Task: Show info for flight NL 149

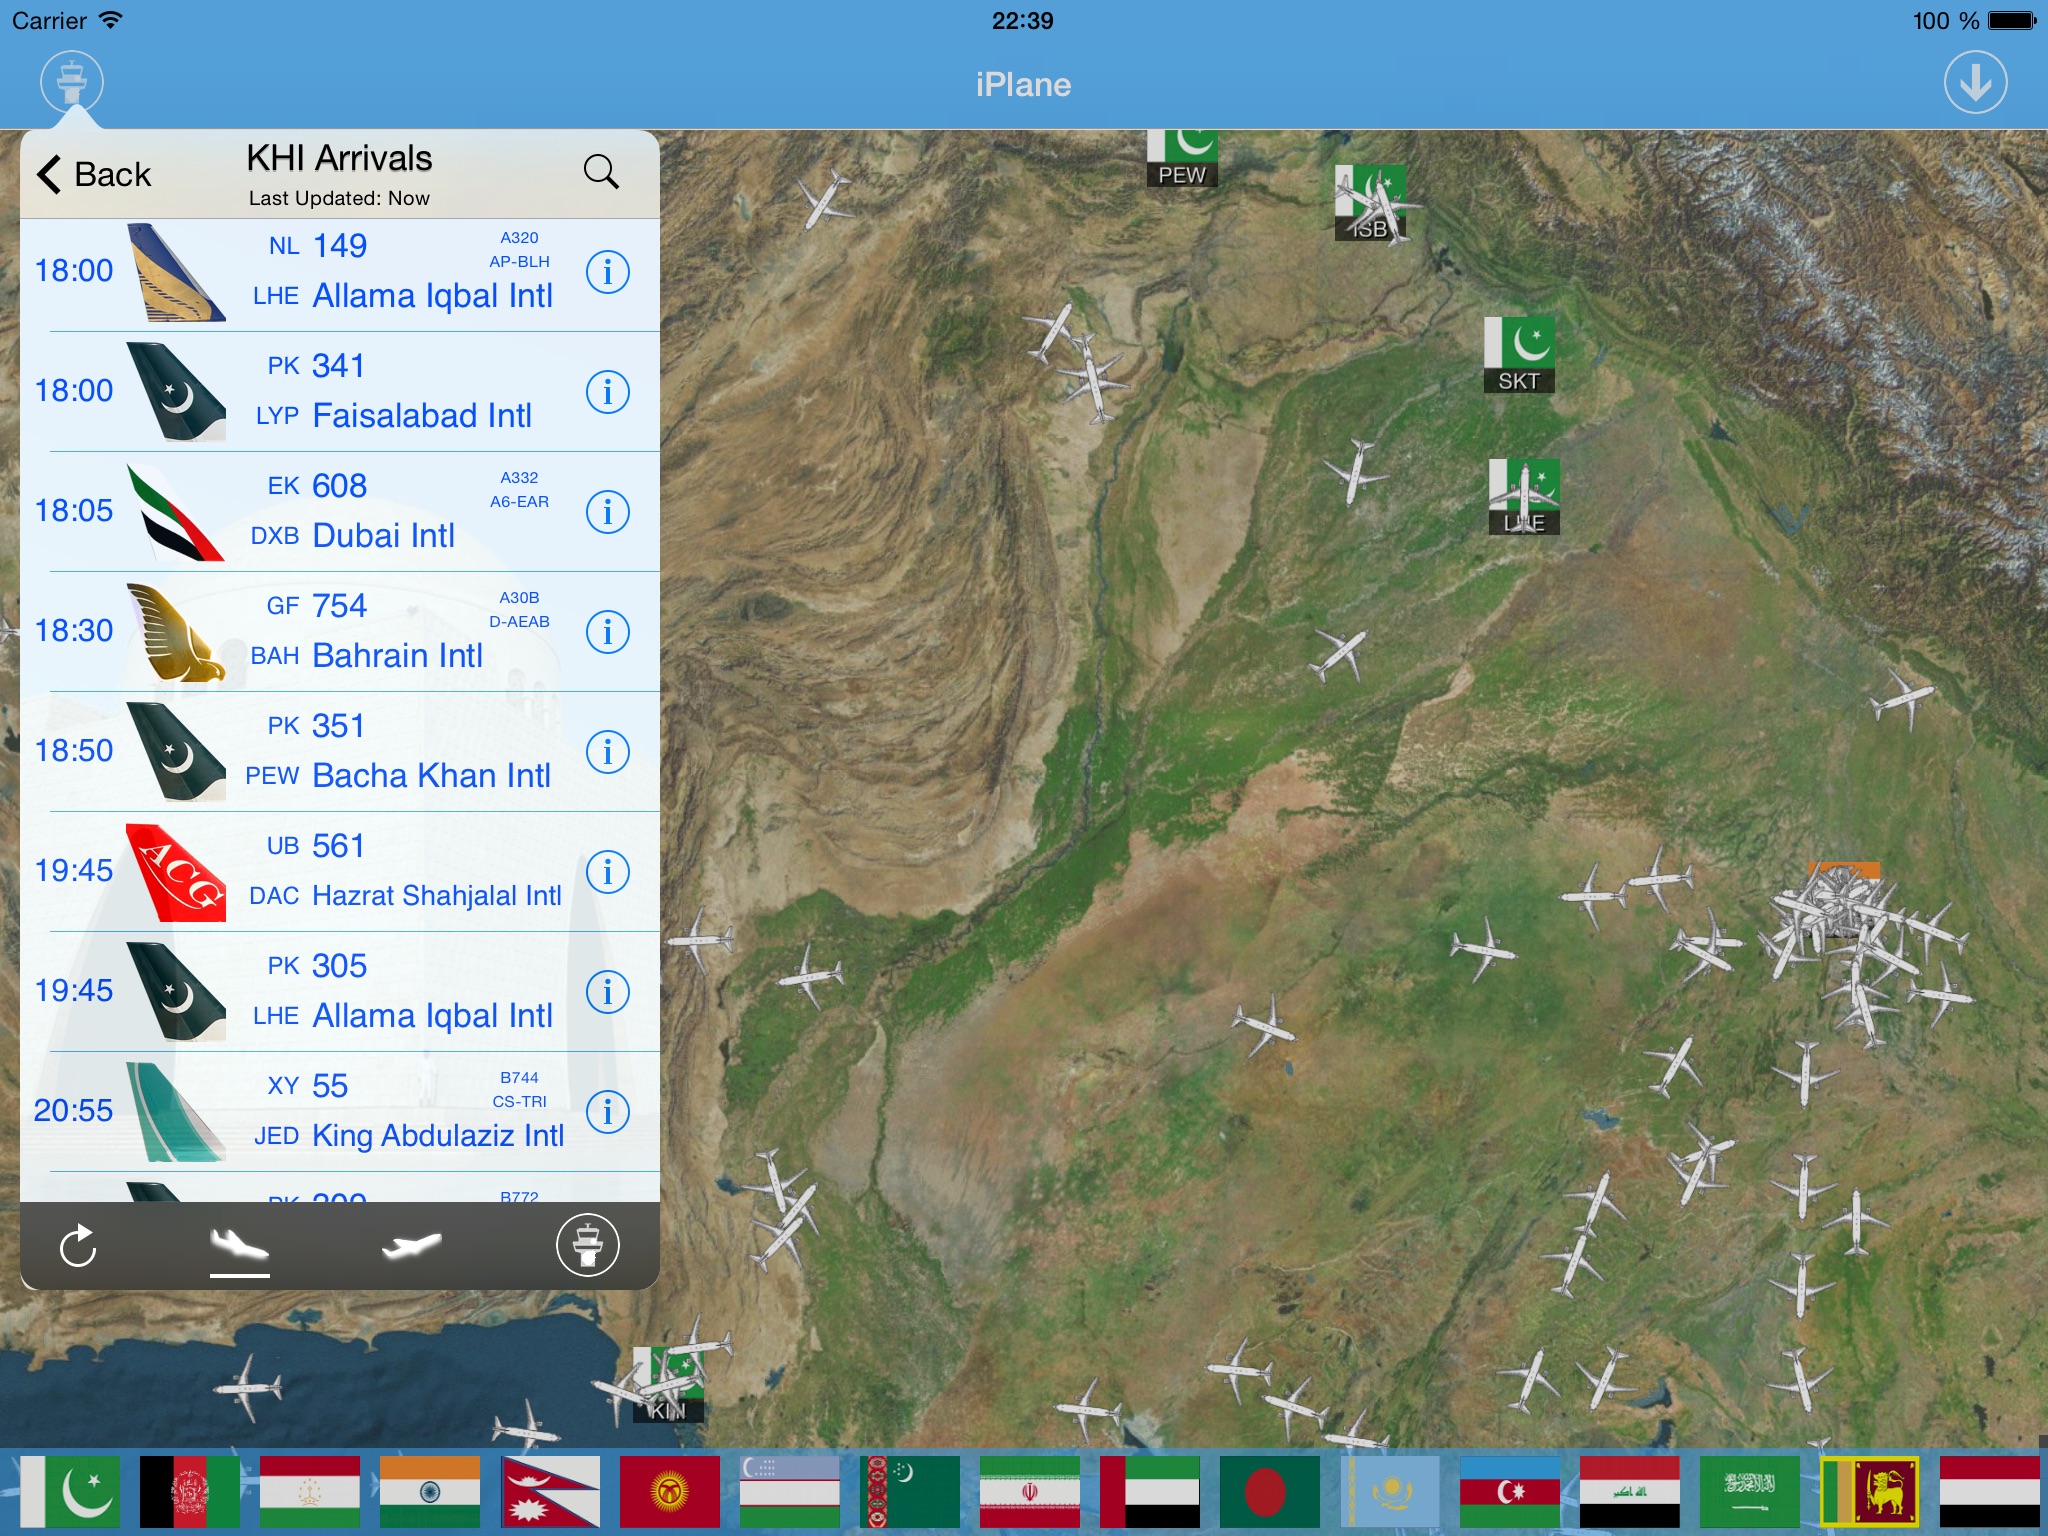Action: (607, 272)
